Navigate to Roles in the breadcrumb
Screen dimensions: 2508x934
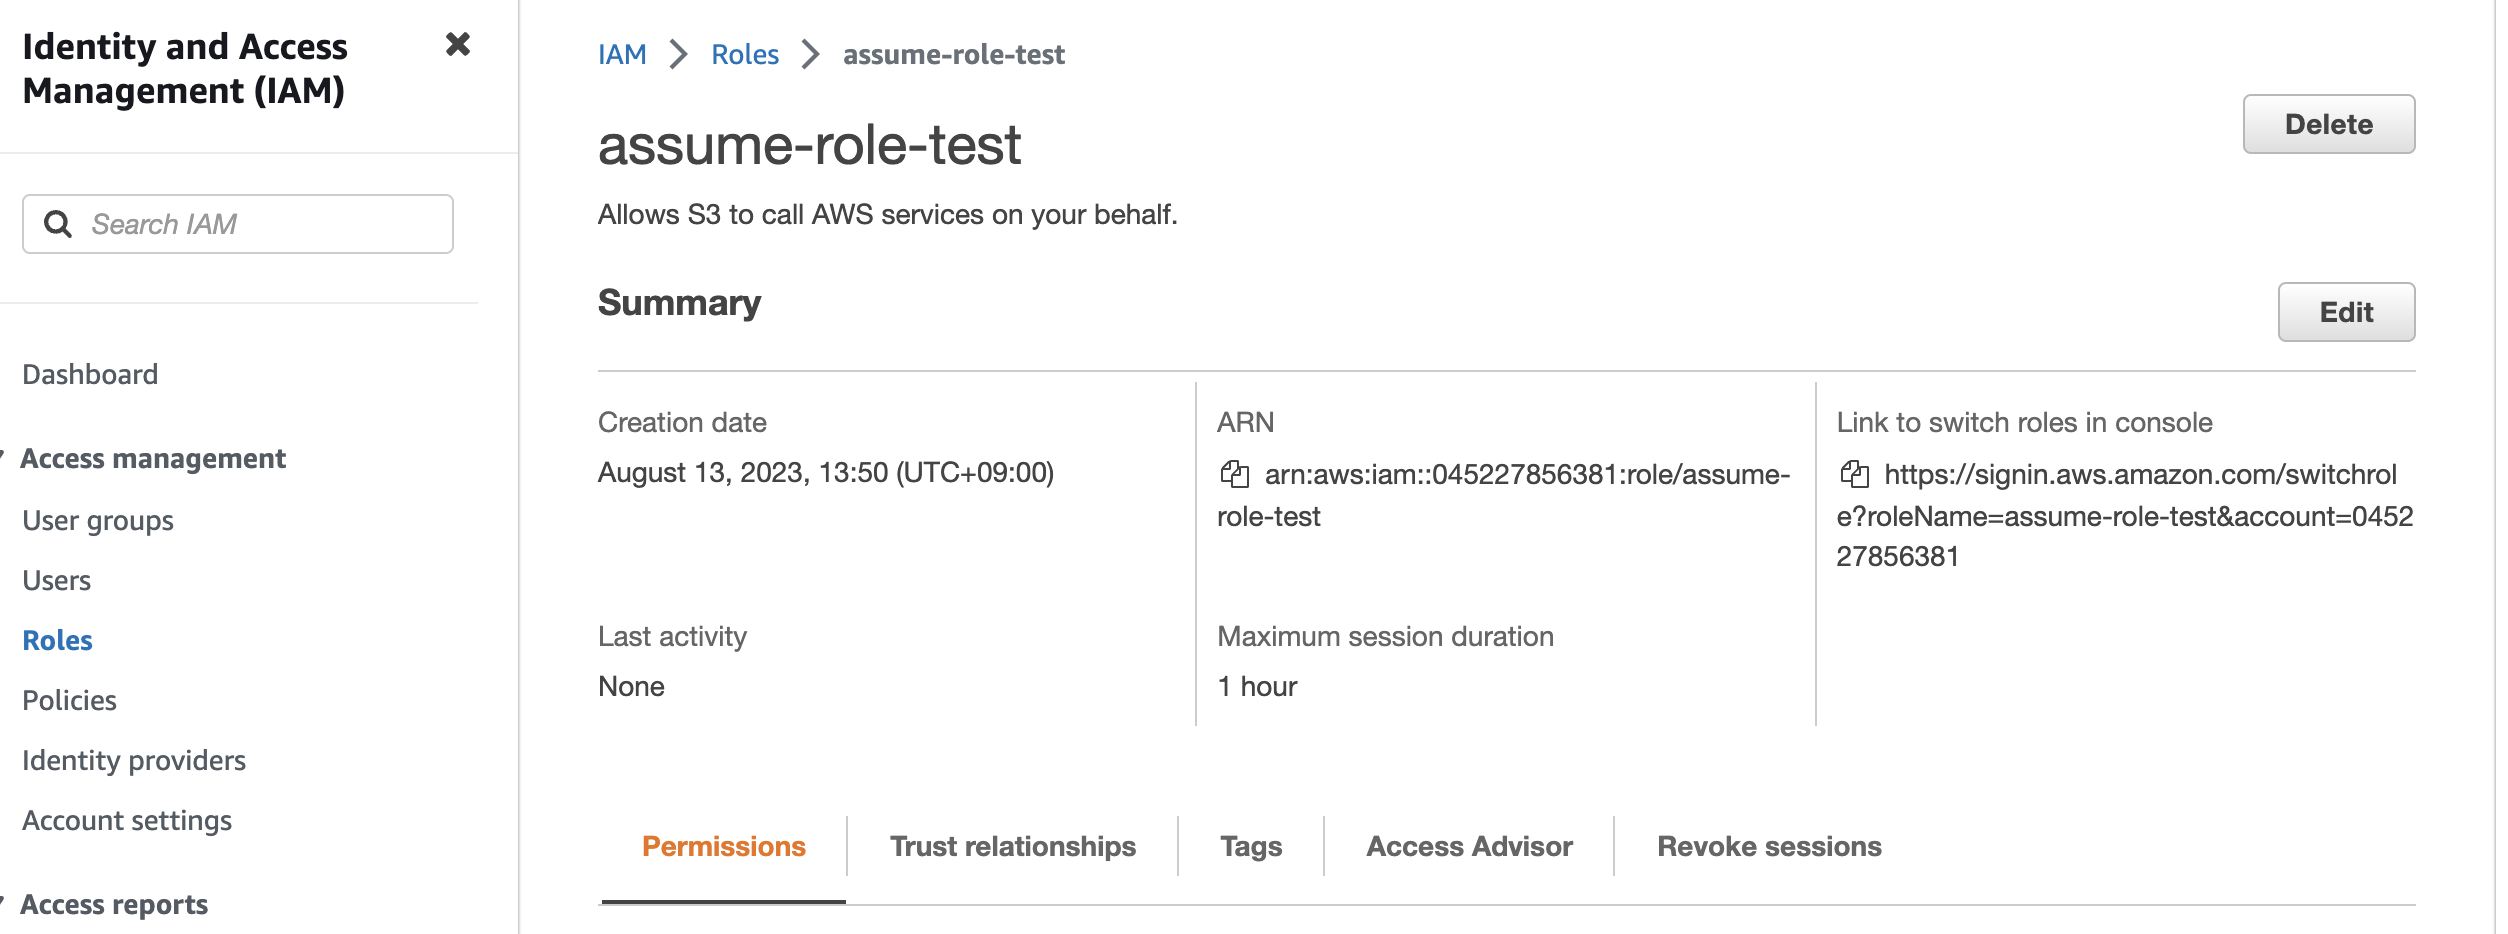pyautogui.click(x=744, y=54)
